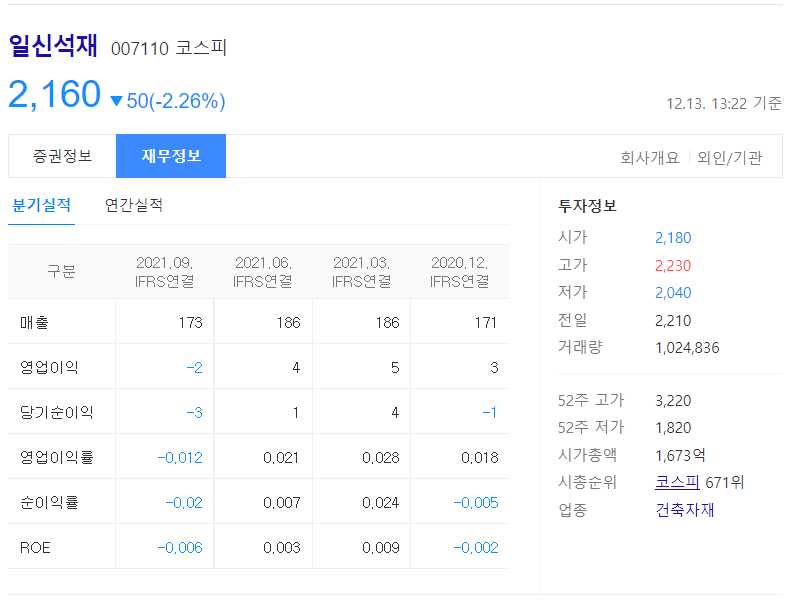The width and height of the screenshot is (793, 600).
Task: Click the 투자정보 section heading
Action: [587, 206]
